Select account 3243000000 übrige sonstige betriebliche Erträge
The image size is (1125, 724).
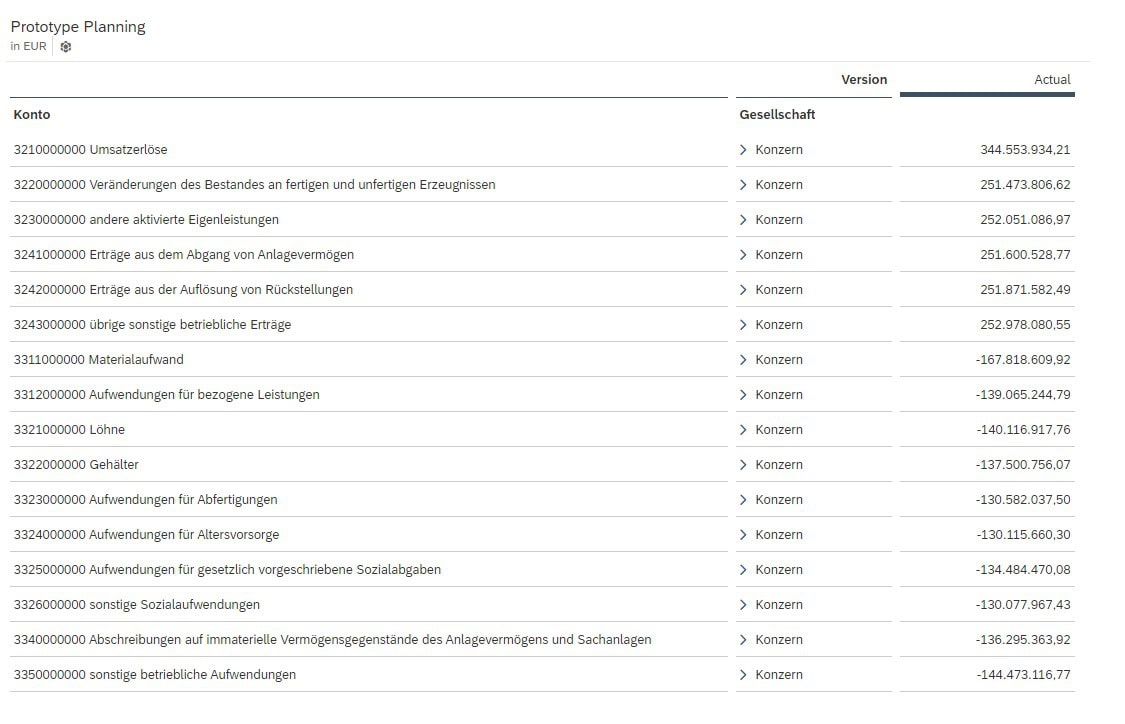tap(152, 325)
